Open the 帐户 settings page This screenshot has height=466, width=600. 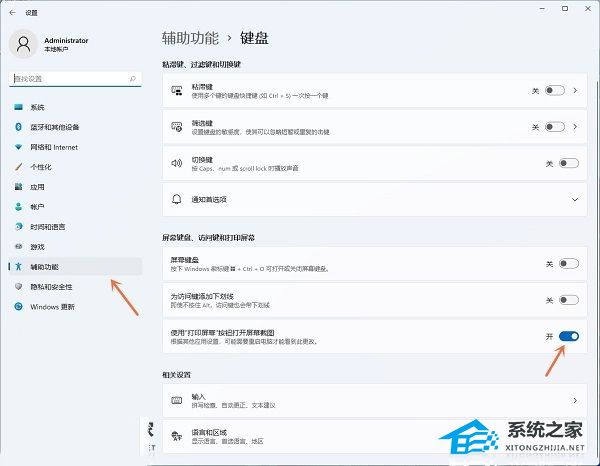(x=37, y=207)
